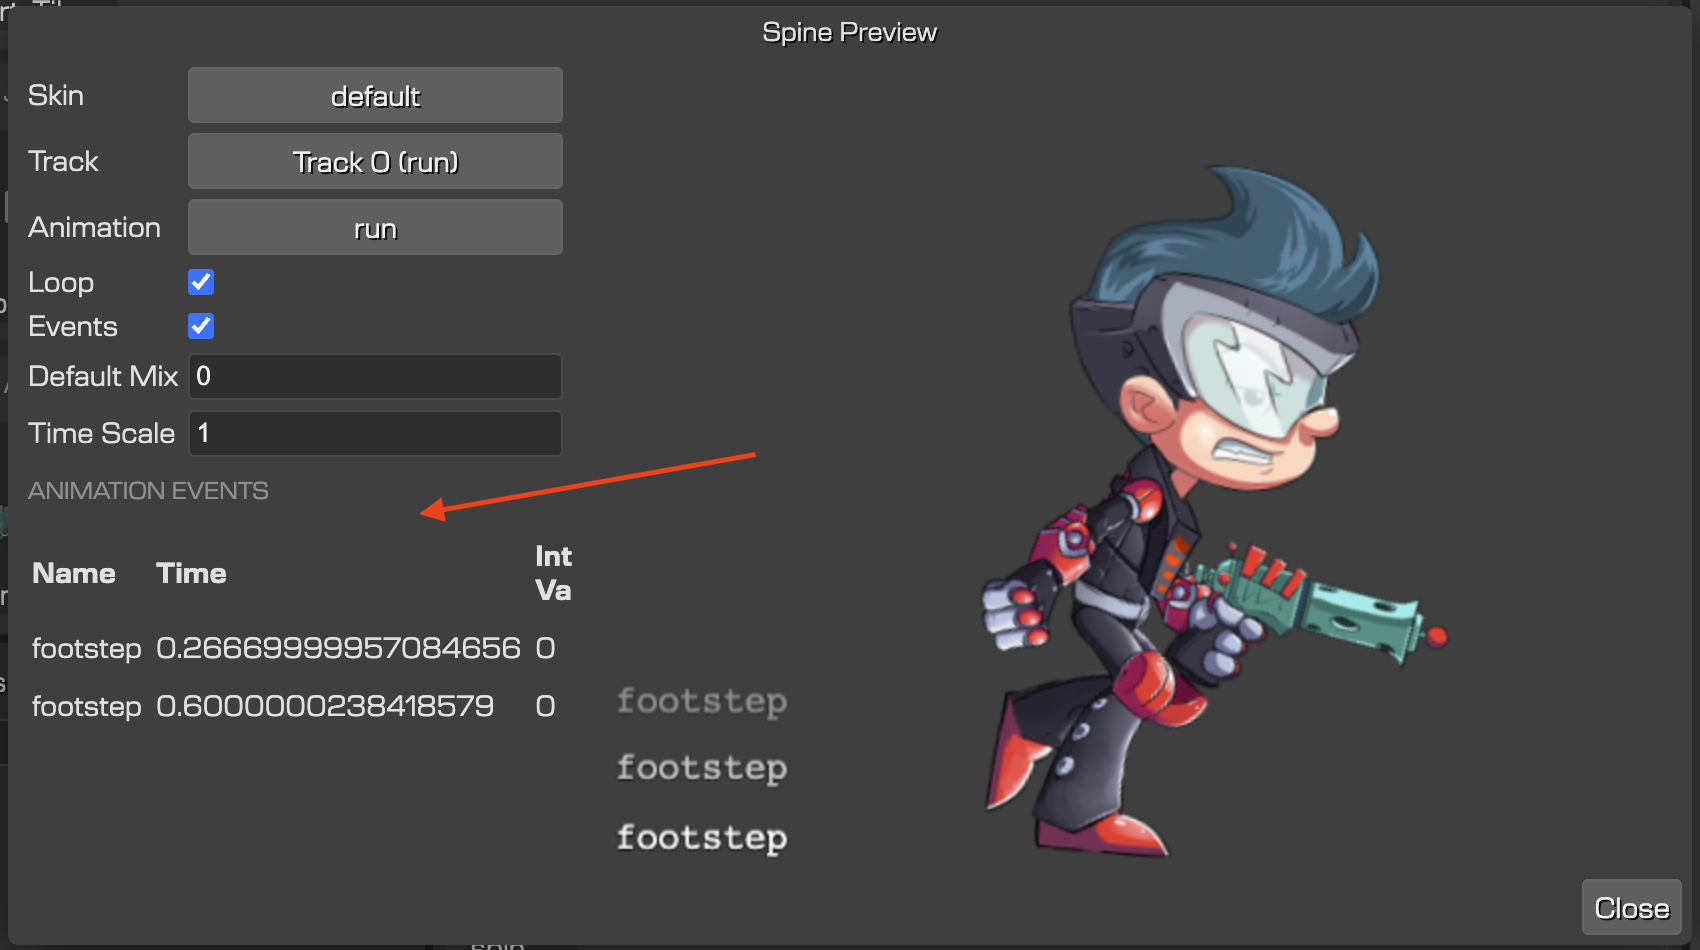The image size is (1700, 950).
Task: Click the Time column header
Action: [x=191, y=574]
